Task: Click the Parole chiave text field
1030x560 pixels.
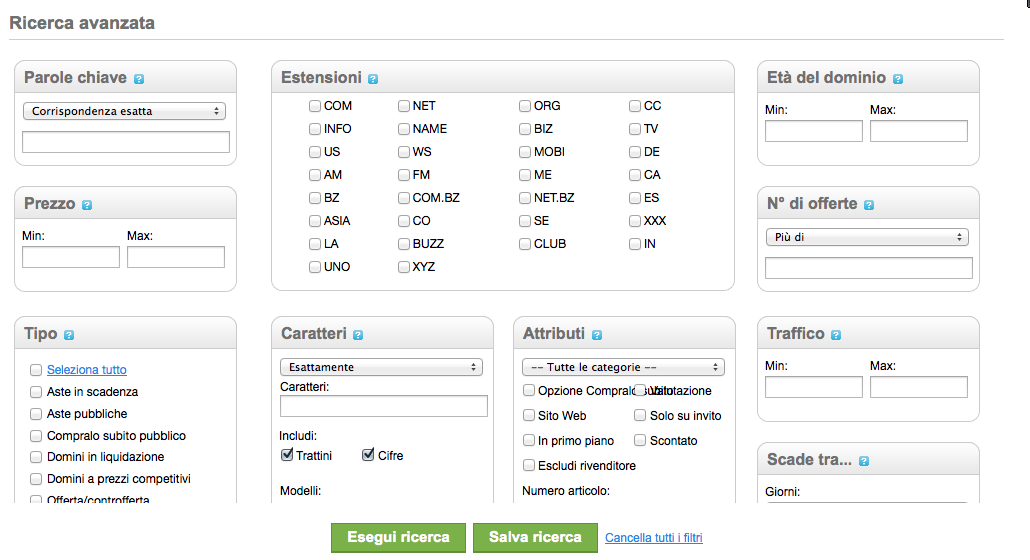Action: pyautogui.click(x=126, y=142)
